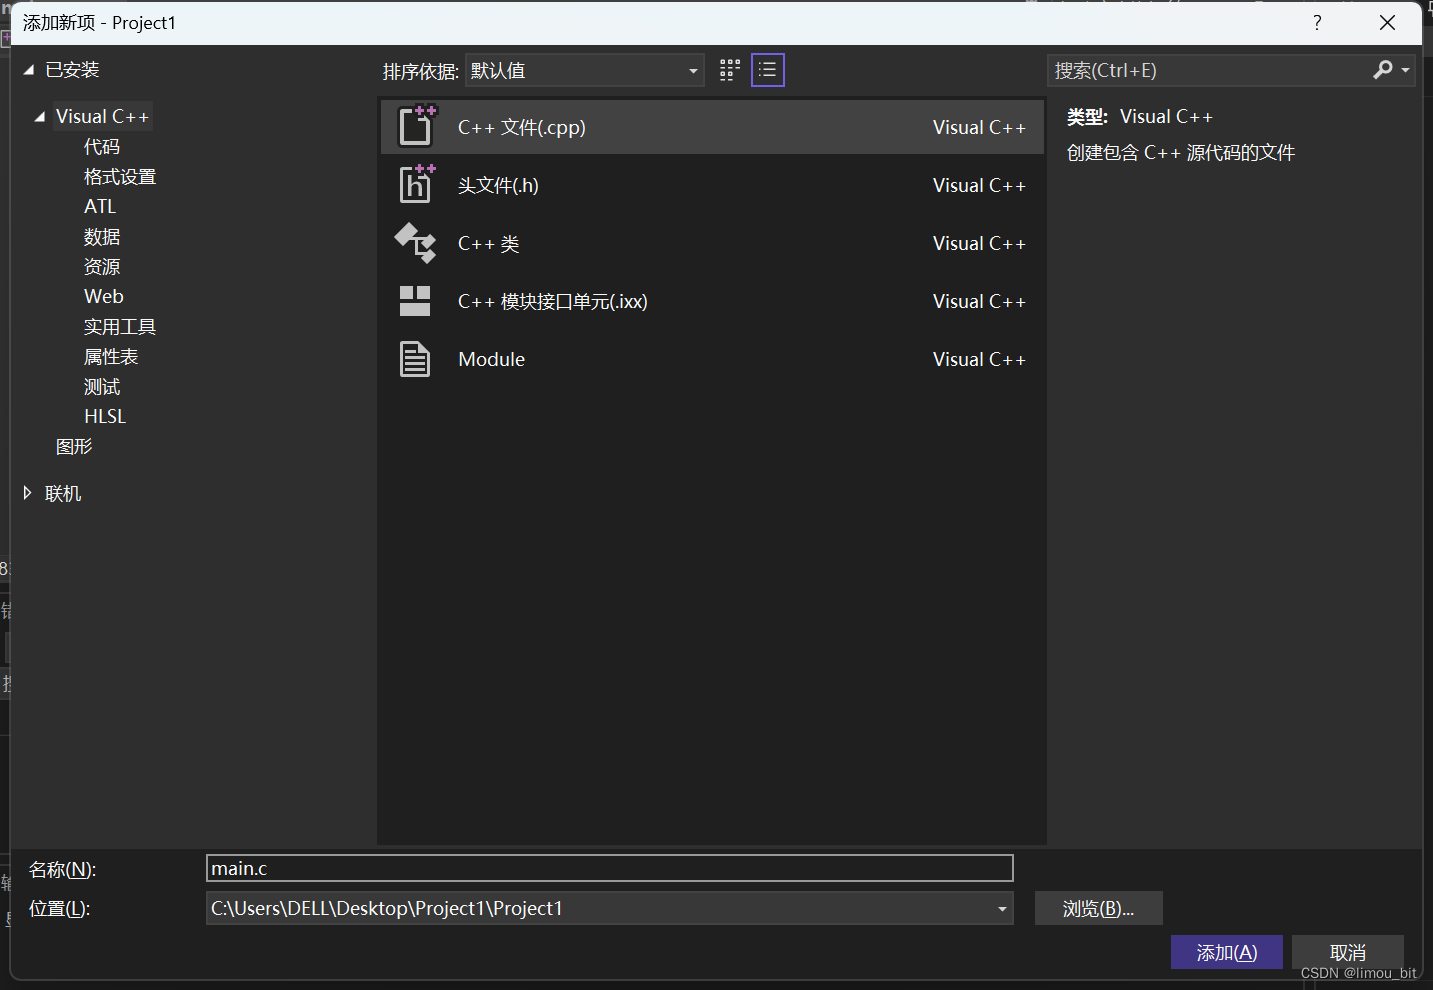Expand the 联机 online node
This screenshot has height=990, width=1433.
coord(28,493)
